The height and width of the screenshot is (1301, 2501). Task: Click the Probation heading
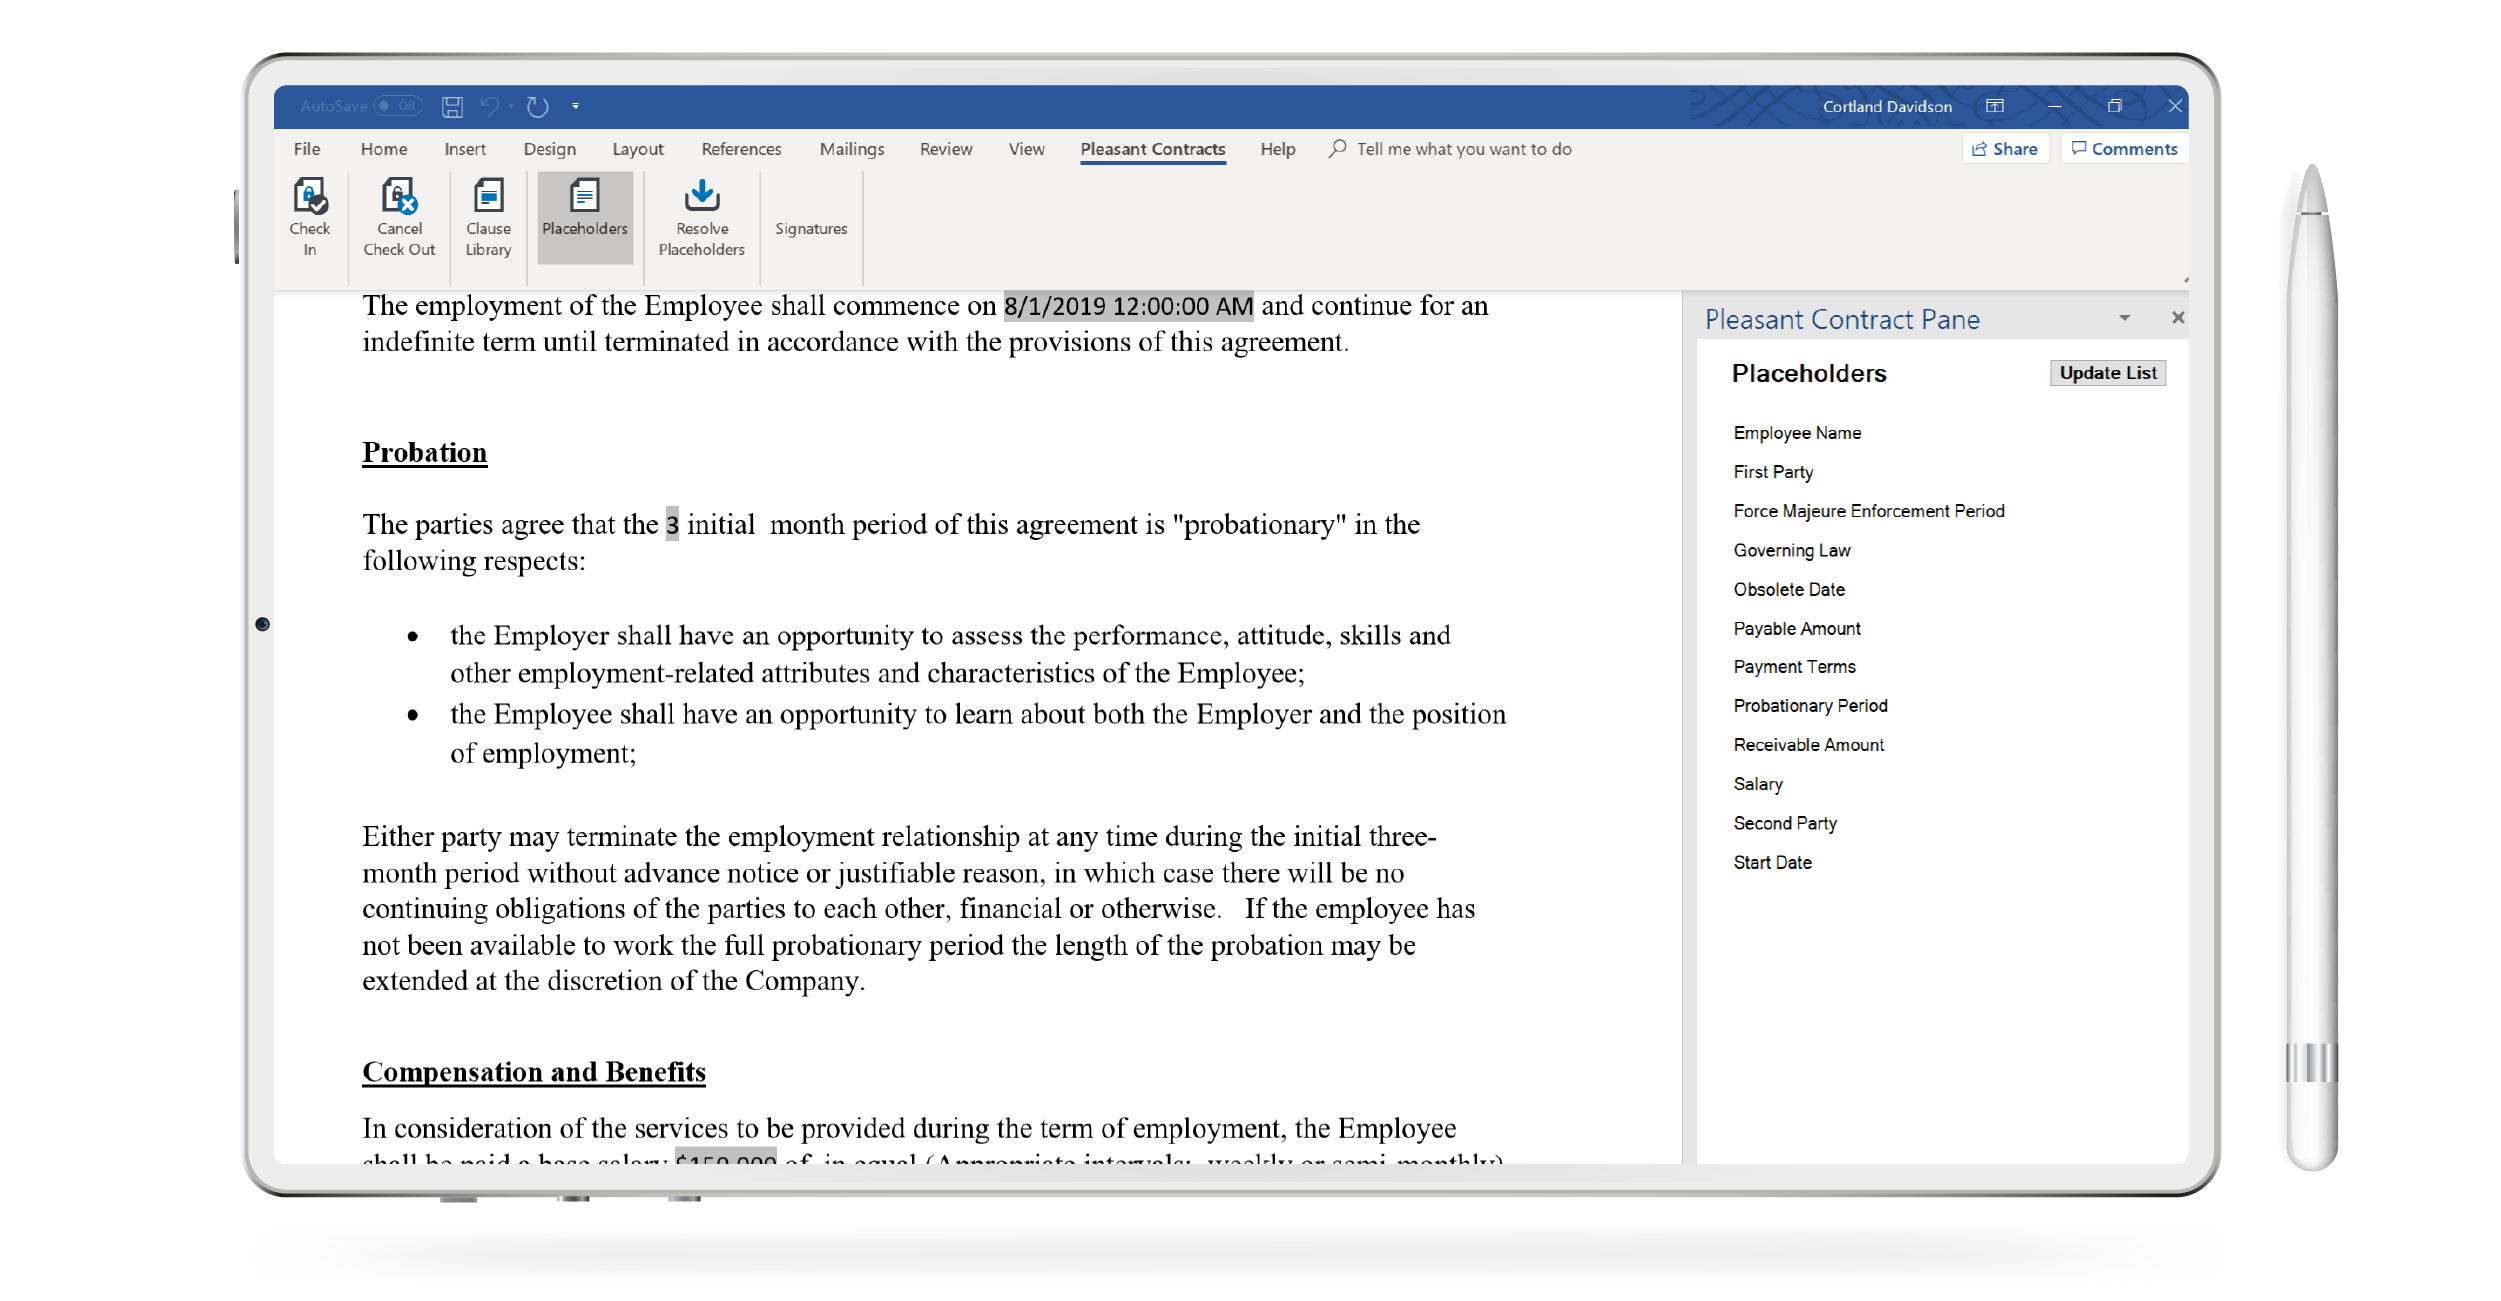coord(424,453)
